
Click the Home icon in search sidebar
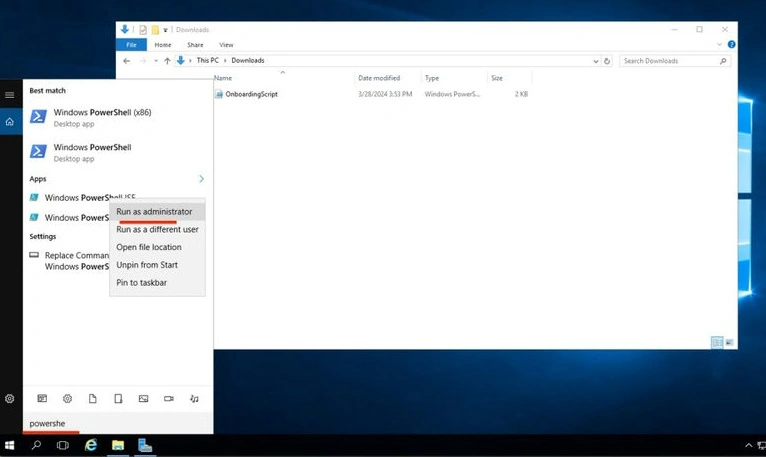(x=10, y=122)
